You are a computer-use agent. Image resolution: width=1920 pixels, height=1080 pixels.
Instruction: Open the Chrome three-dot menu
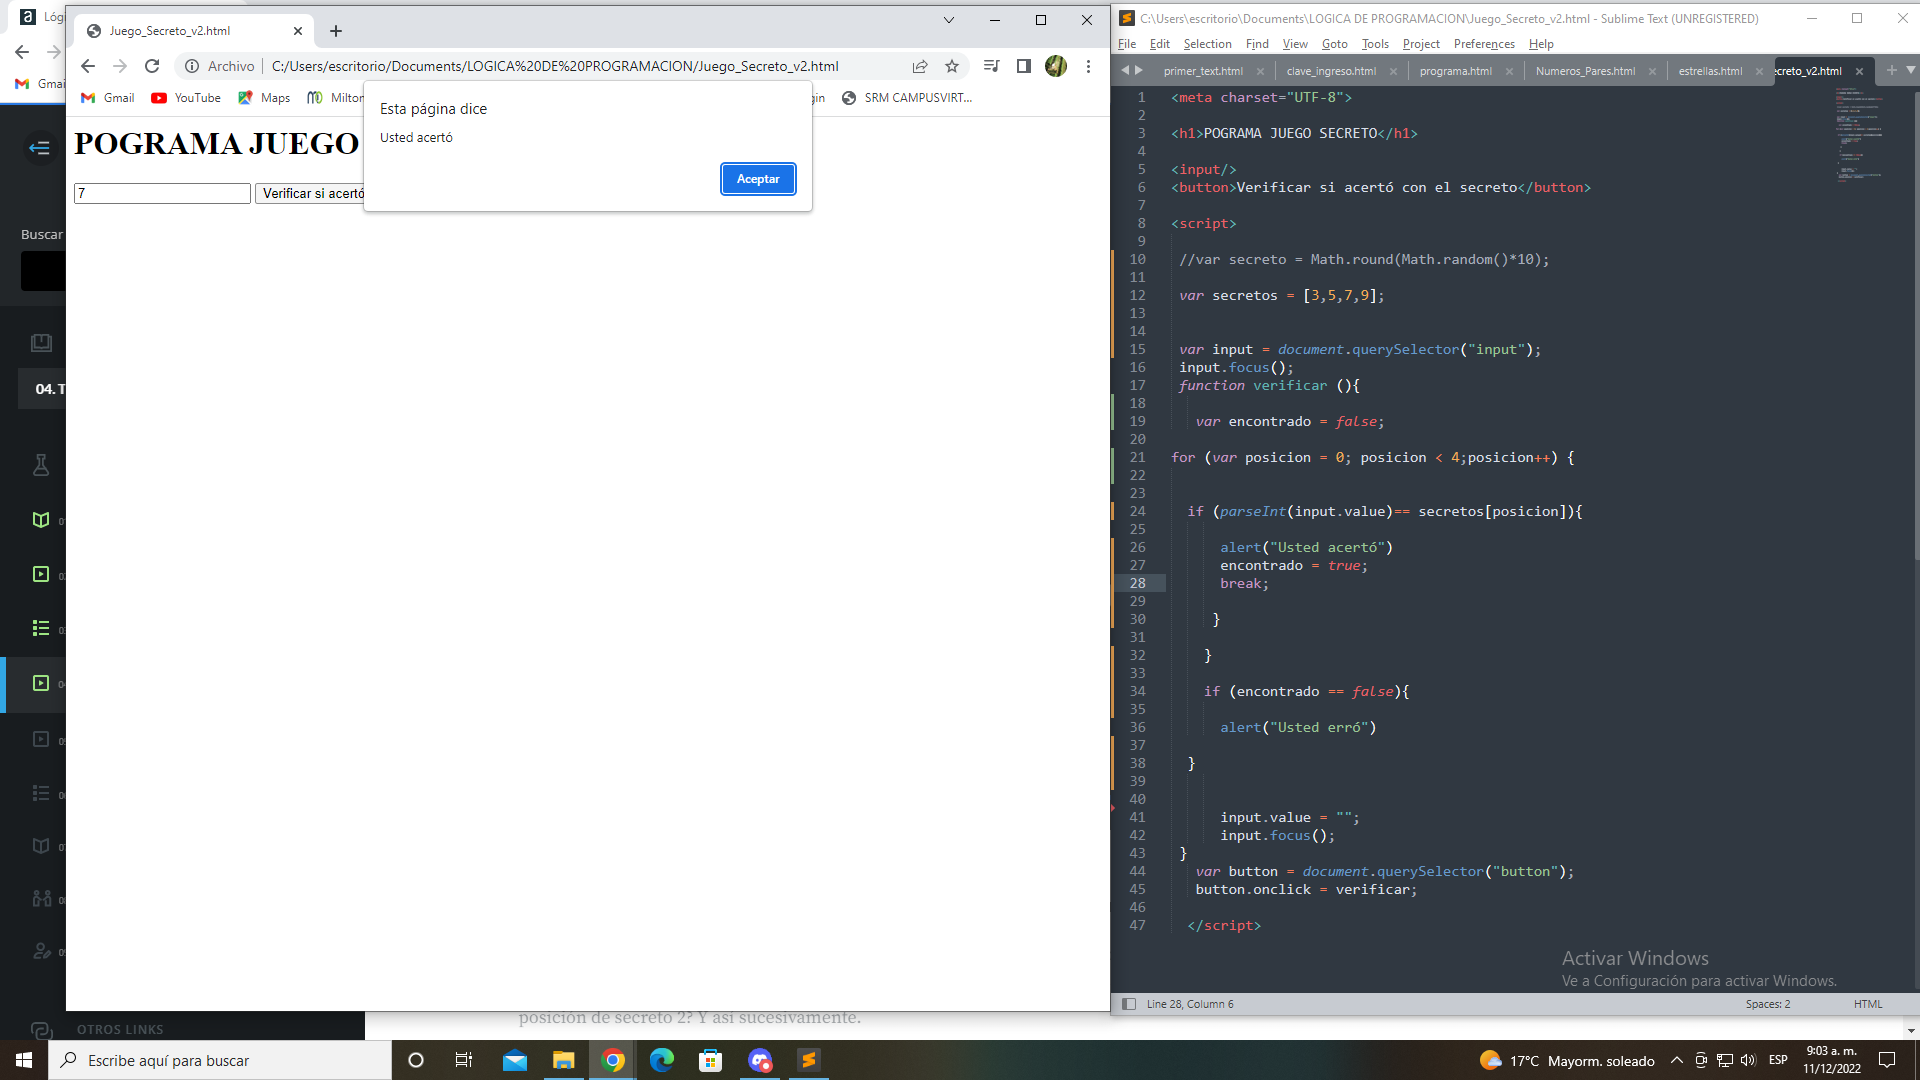(x=1088, y=66)
